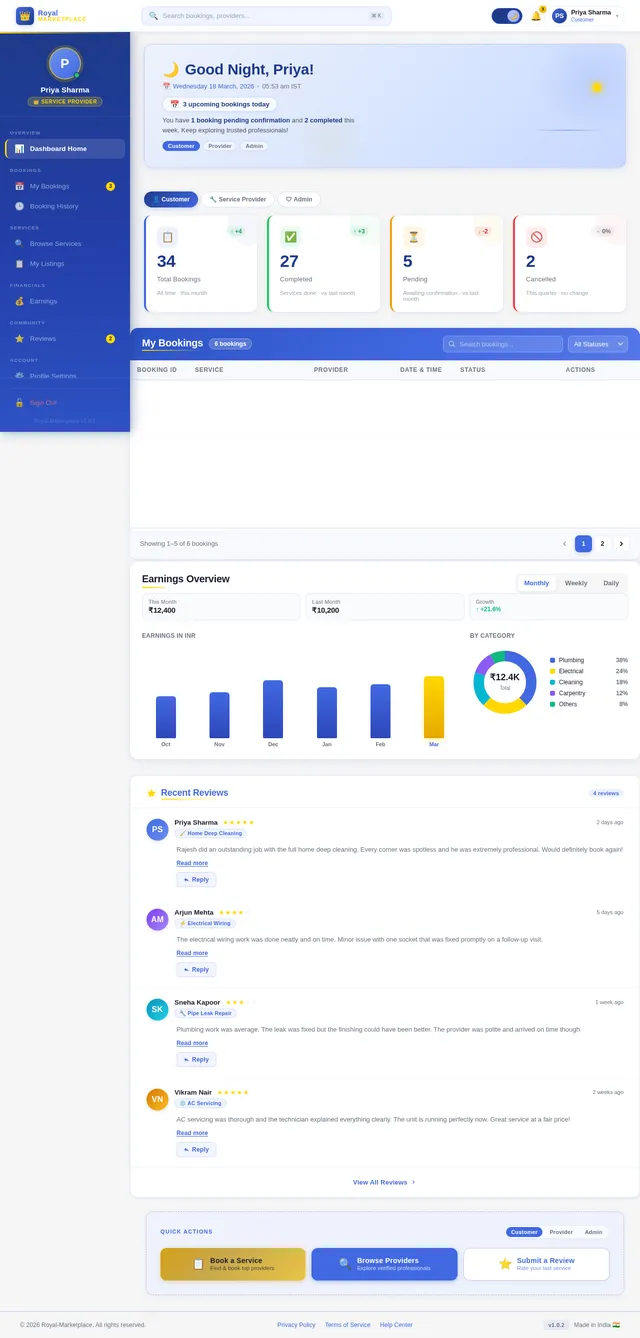Click the Cleaning legend color swatch

(552, 682)
